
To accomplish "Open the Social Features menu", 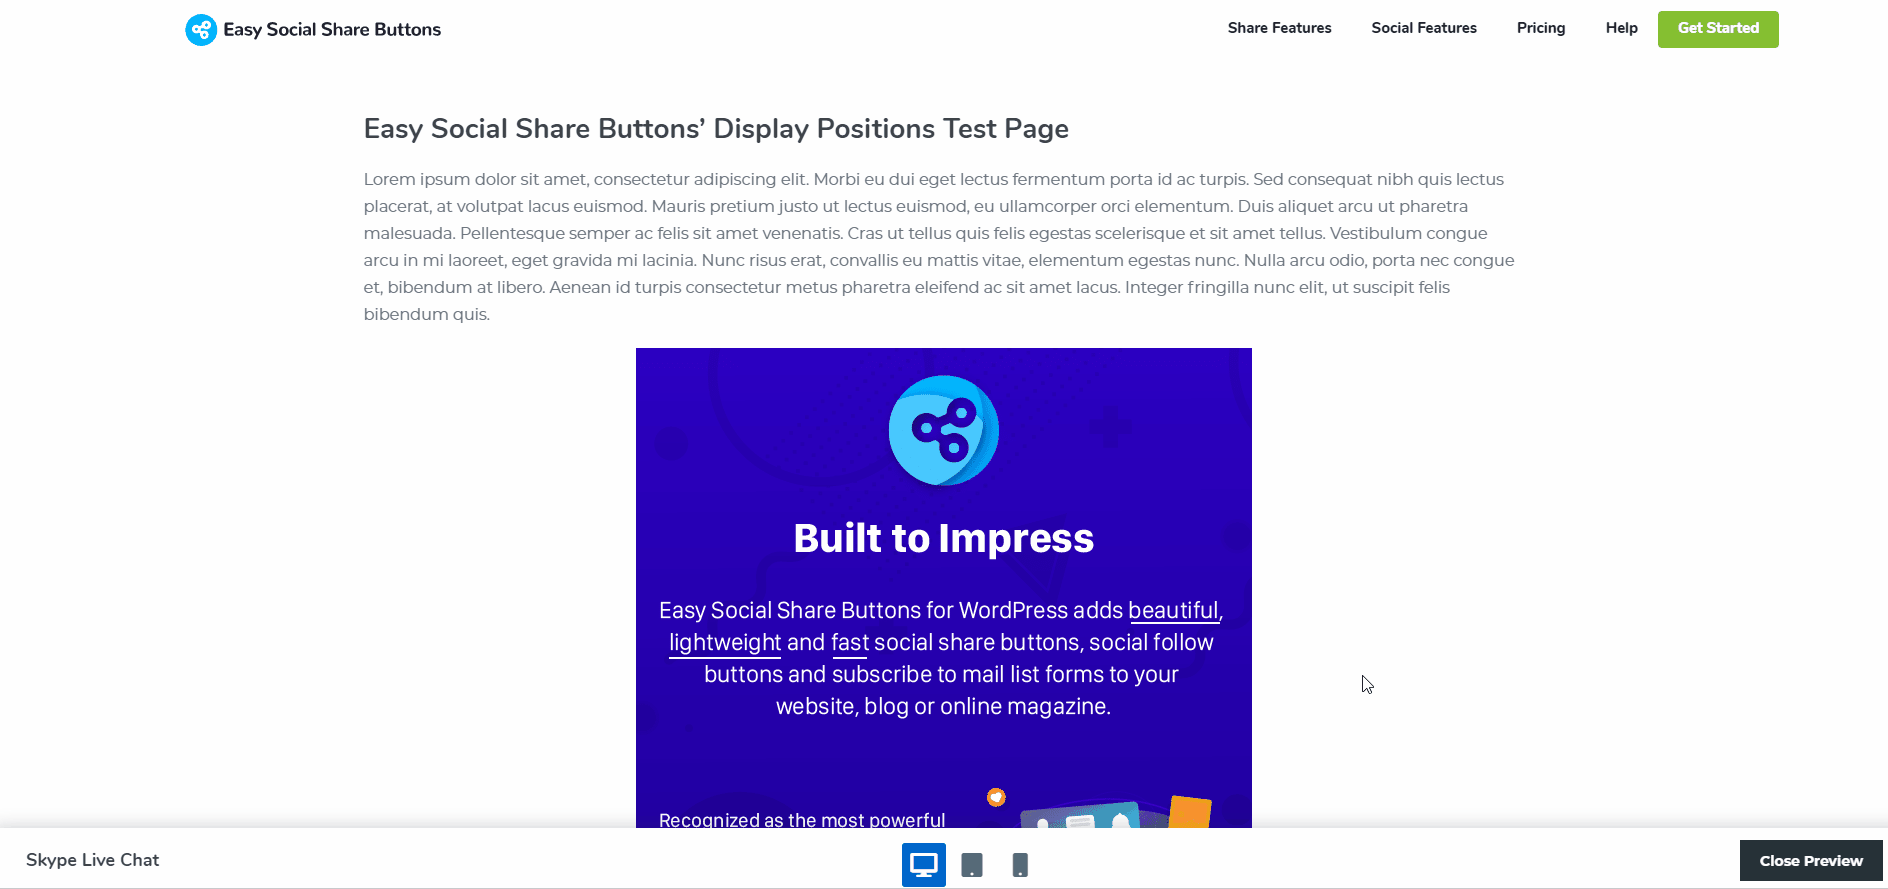I will pos(1423,28).
